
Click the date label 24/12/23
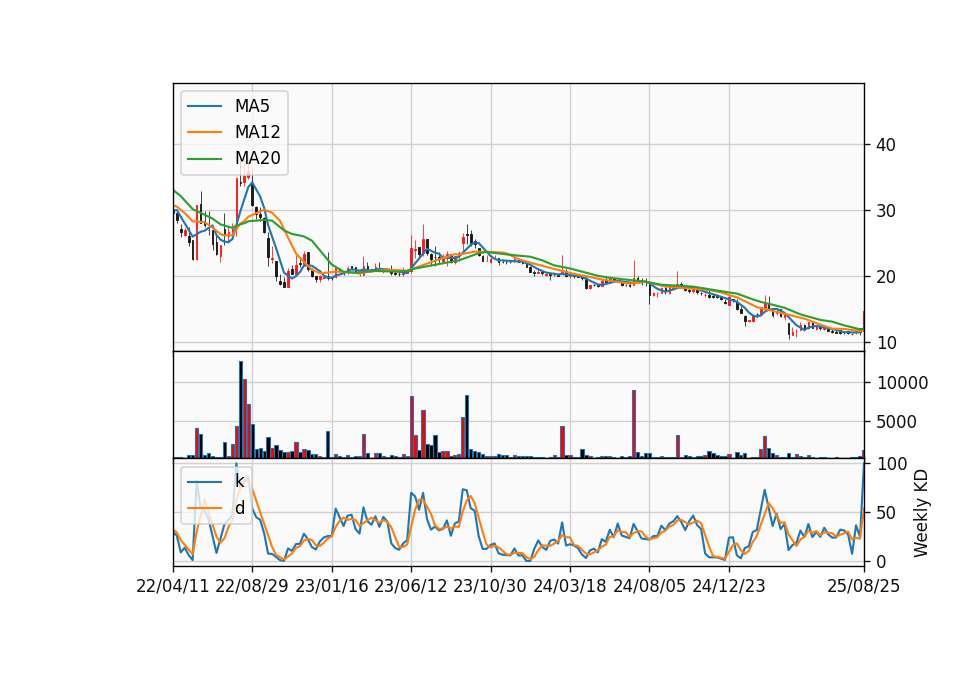[729, 586]
